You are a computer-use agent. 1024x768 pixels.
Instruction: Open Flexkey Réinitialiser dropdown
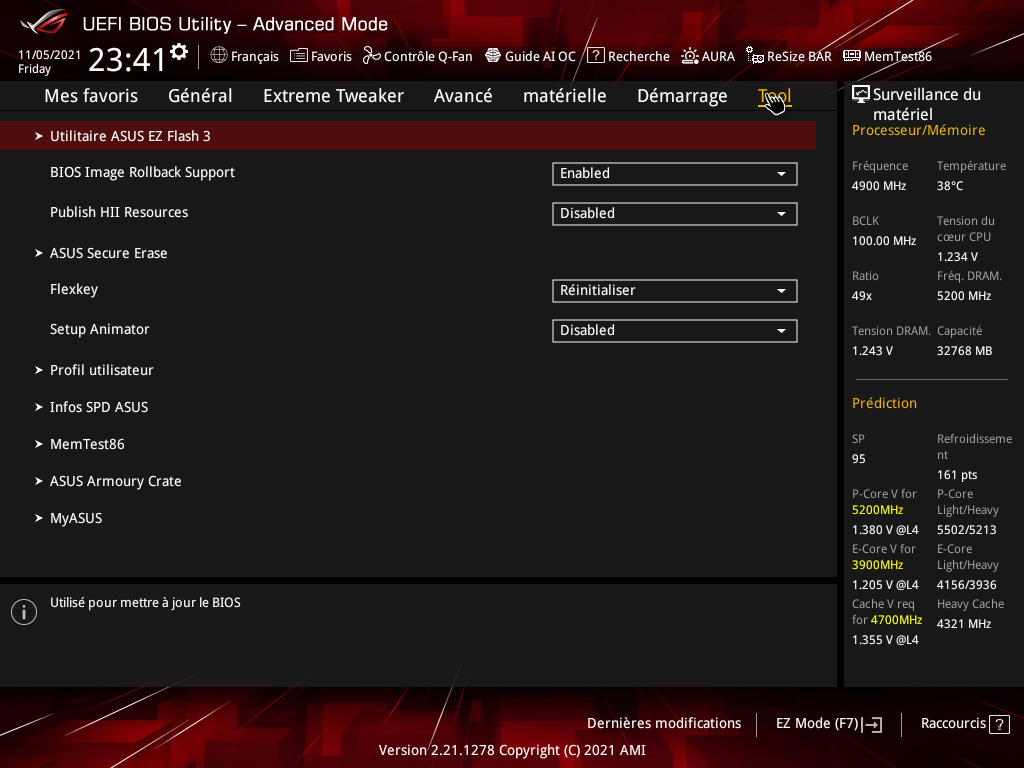click(x=675, y=291)
